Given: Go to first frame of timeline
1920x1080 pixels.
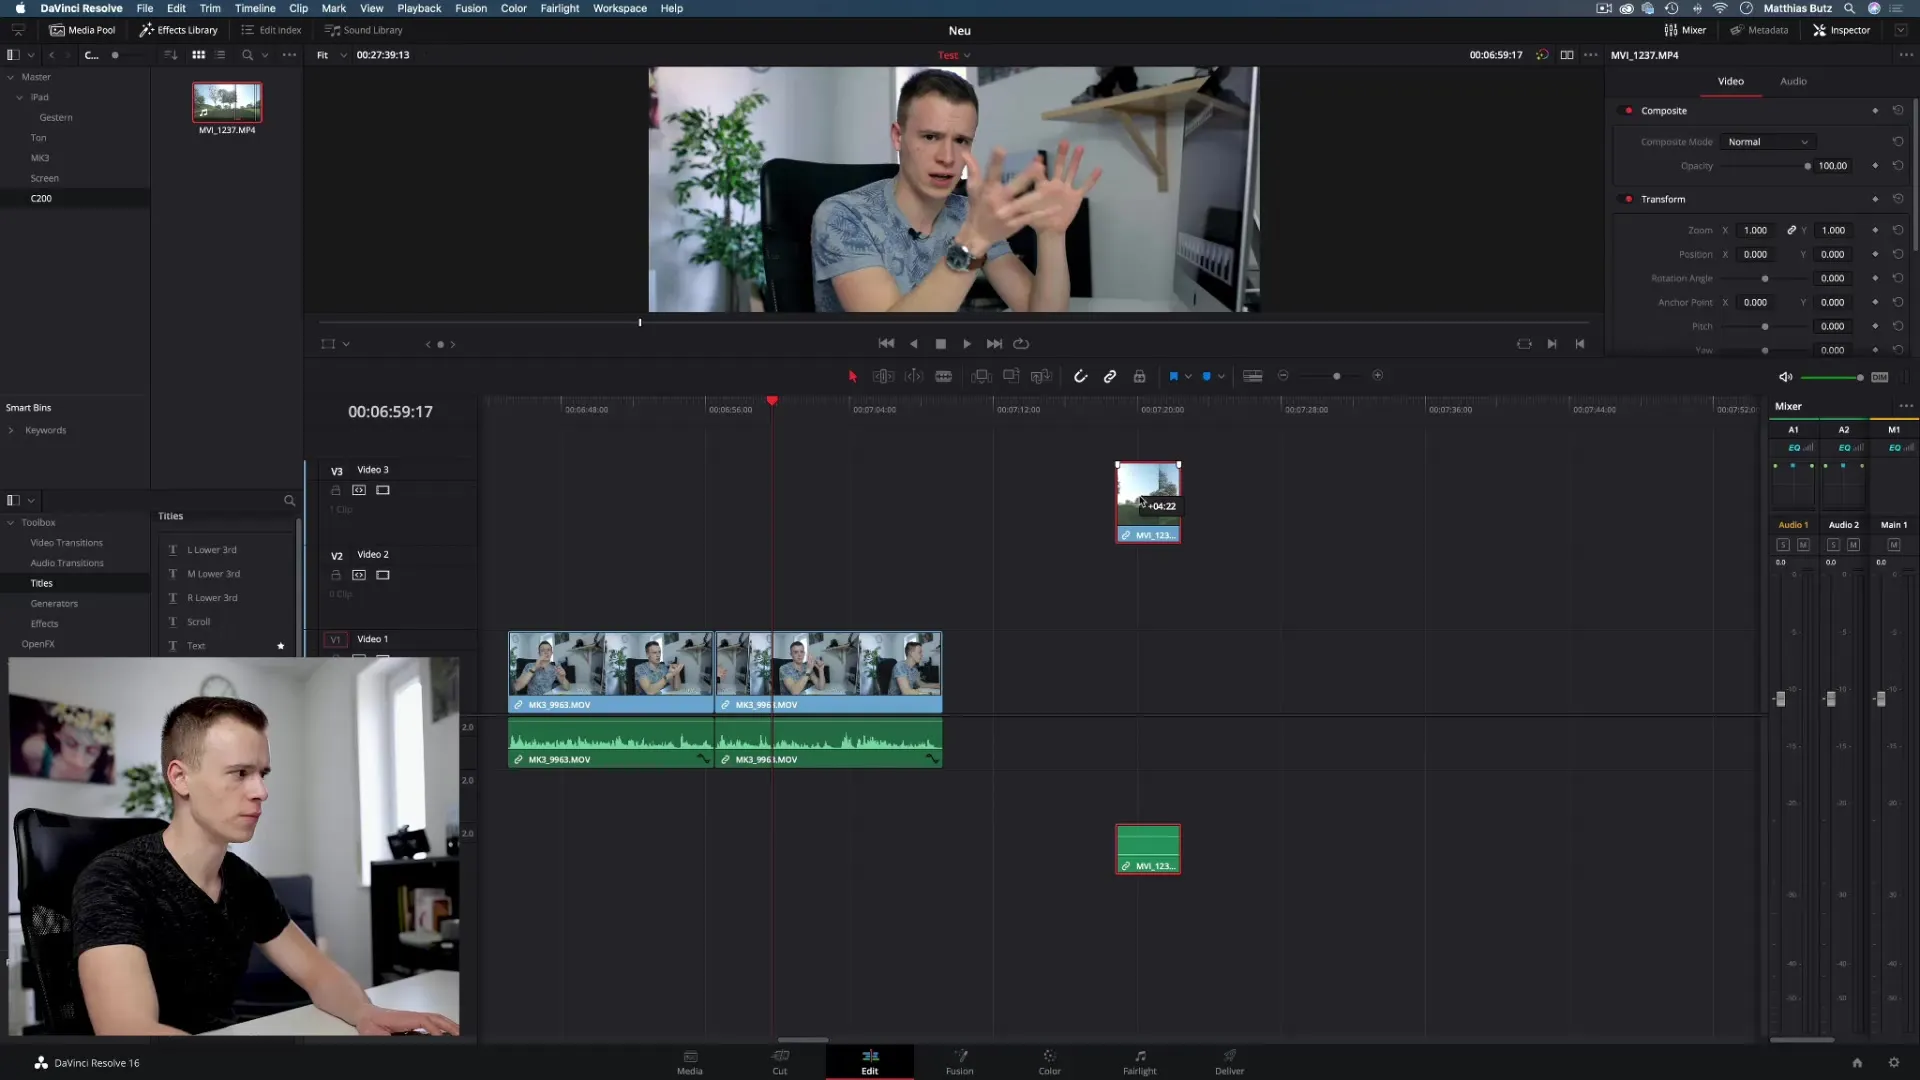Looking at the screenshot, I should pyautogui.click(x=886, y=344).
